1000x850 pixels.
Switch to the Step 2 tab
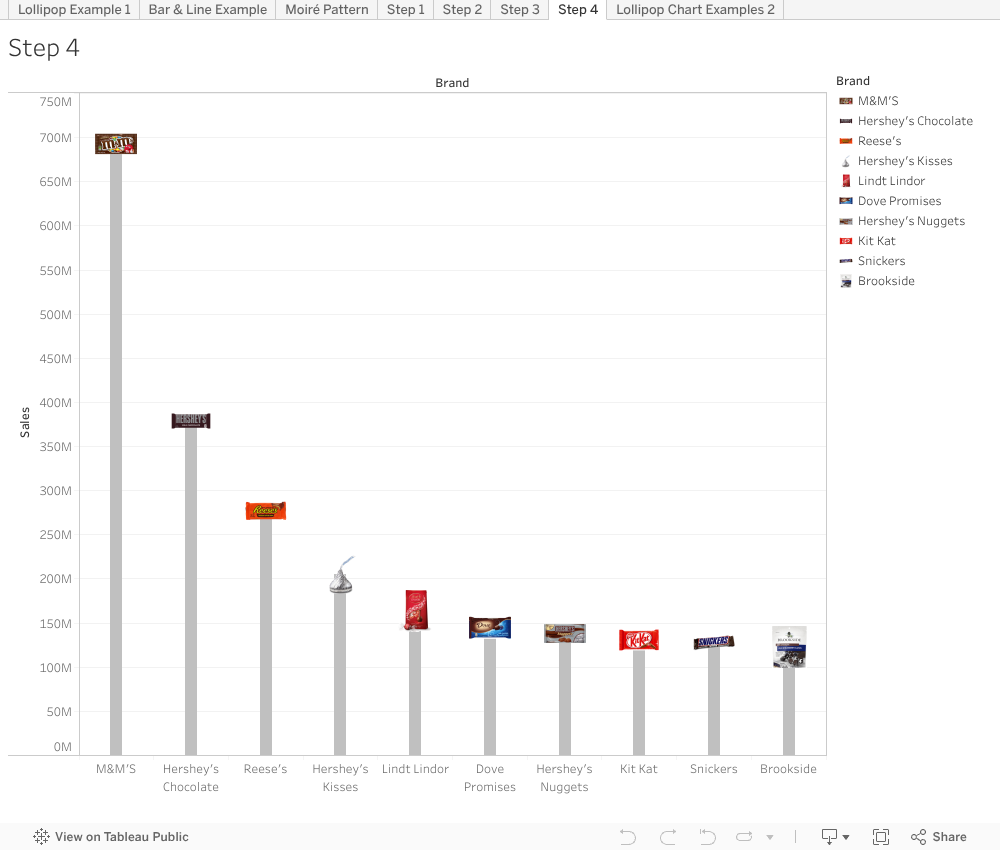[462, 9]
